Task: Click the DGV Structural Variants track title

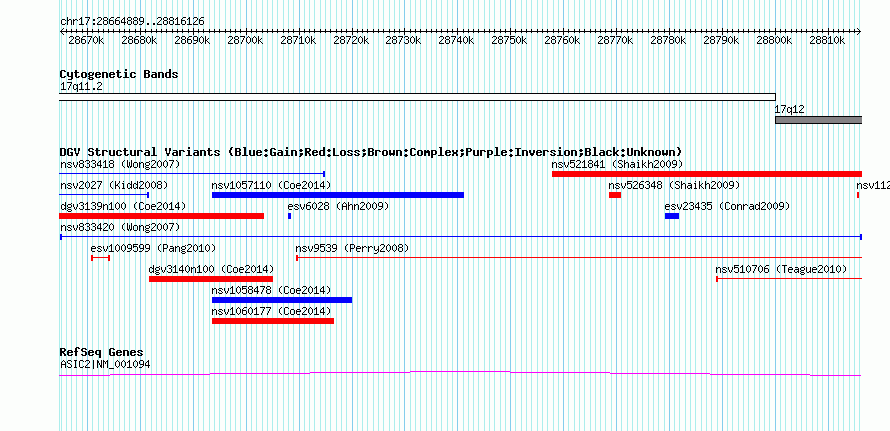Action: 371,152
